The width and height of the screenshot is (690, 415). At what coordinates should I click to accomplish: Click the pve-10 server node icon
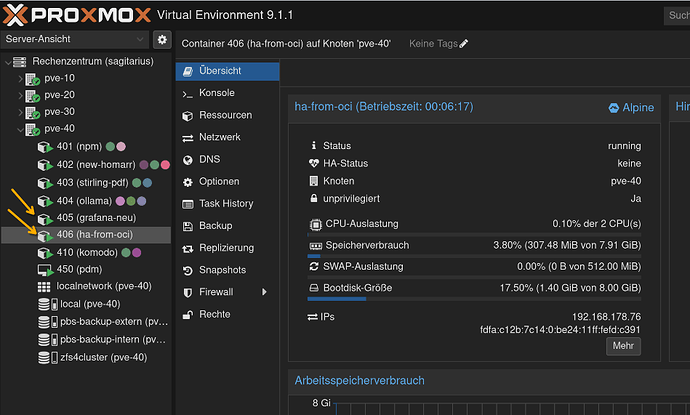pos(33,79)
